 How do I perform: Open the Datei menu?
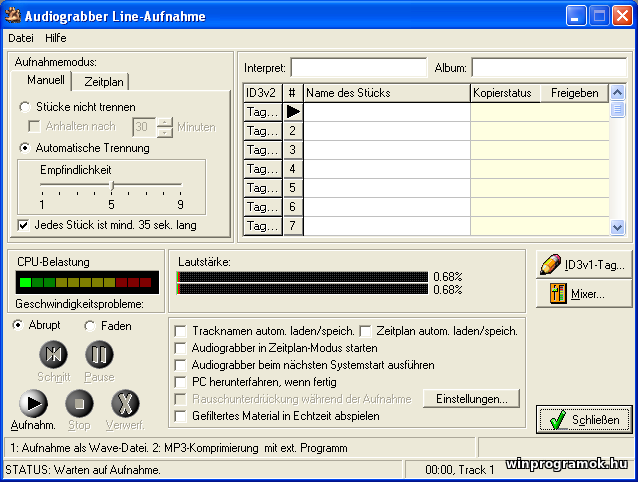click(x=21, y=37)
